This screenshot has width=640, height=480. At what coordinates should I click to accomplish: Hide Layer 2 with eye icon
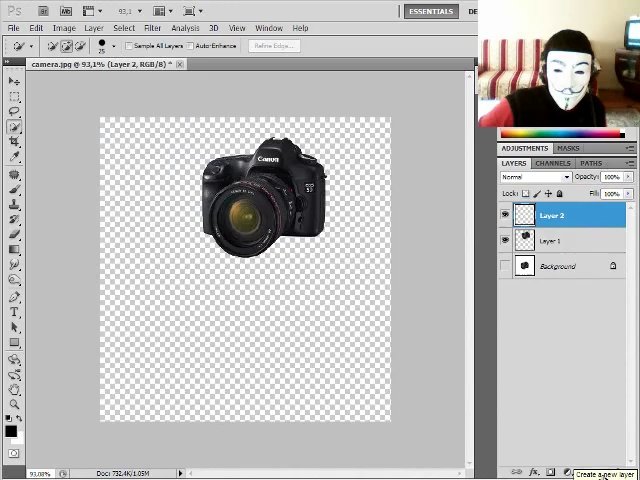(x=505, y=214)
